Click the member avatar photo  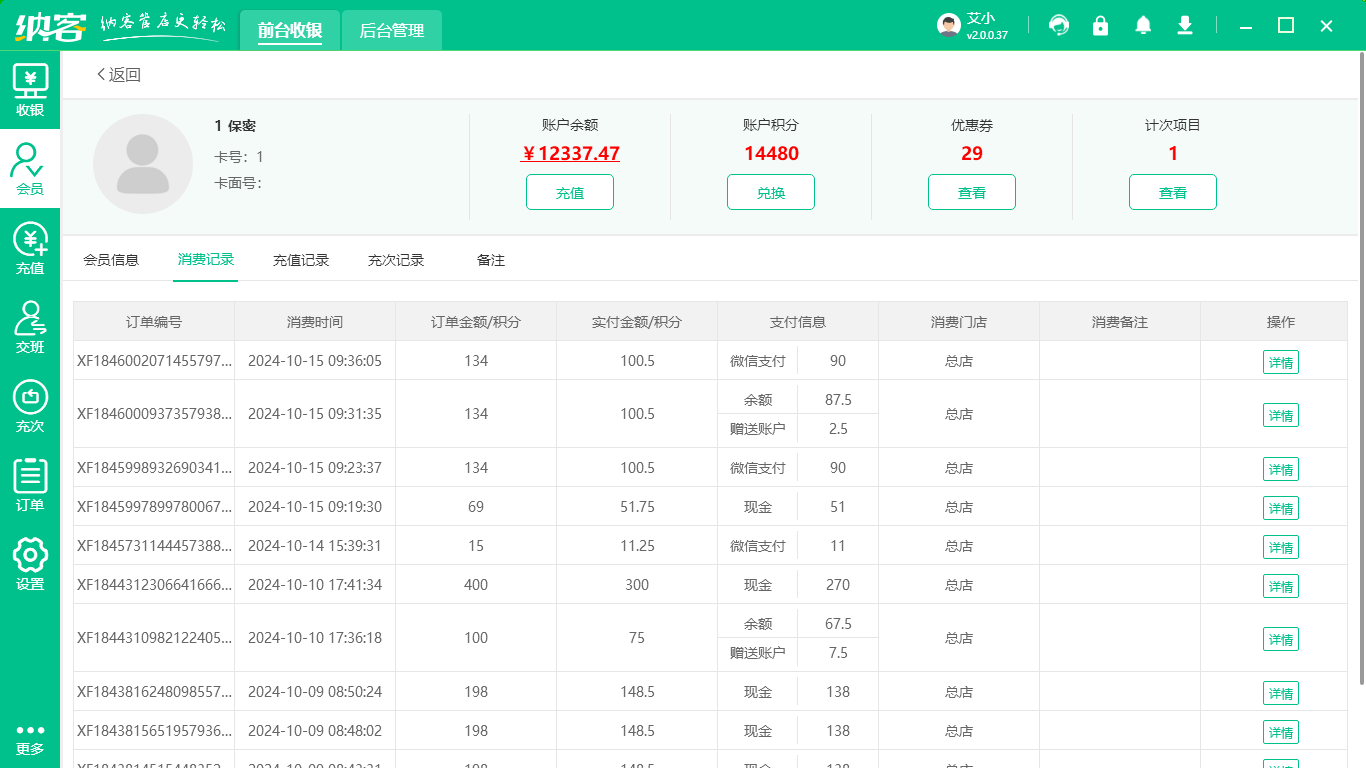(x=143, y=163)
